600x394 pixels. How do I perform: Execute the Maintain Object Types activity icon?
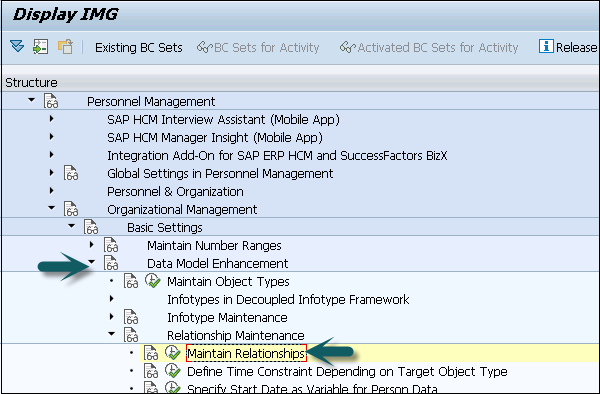153,281
